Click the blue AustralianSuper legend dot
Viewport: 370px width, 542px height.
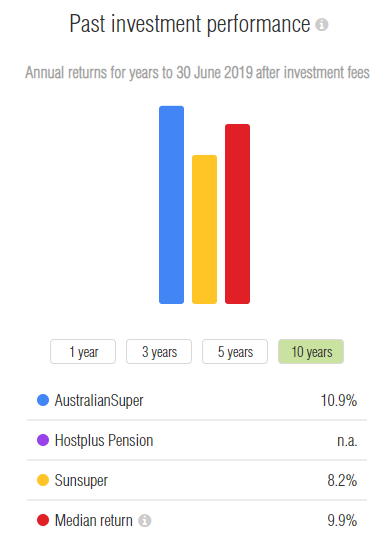[43, 400]
